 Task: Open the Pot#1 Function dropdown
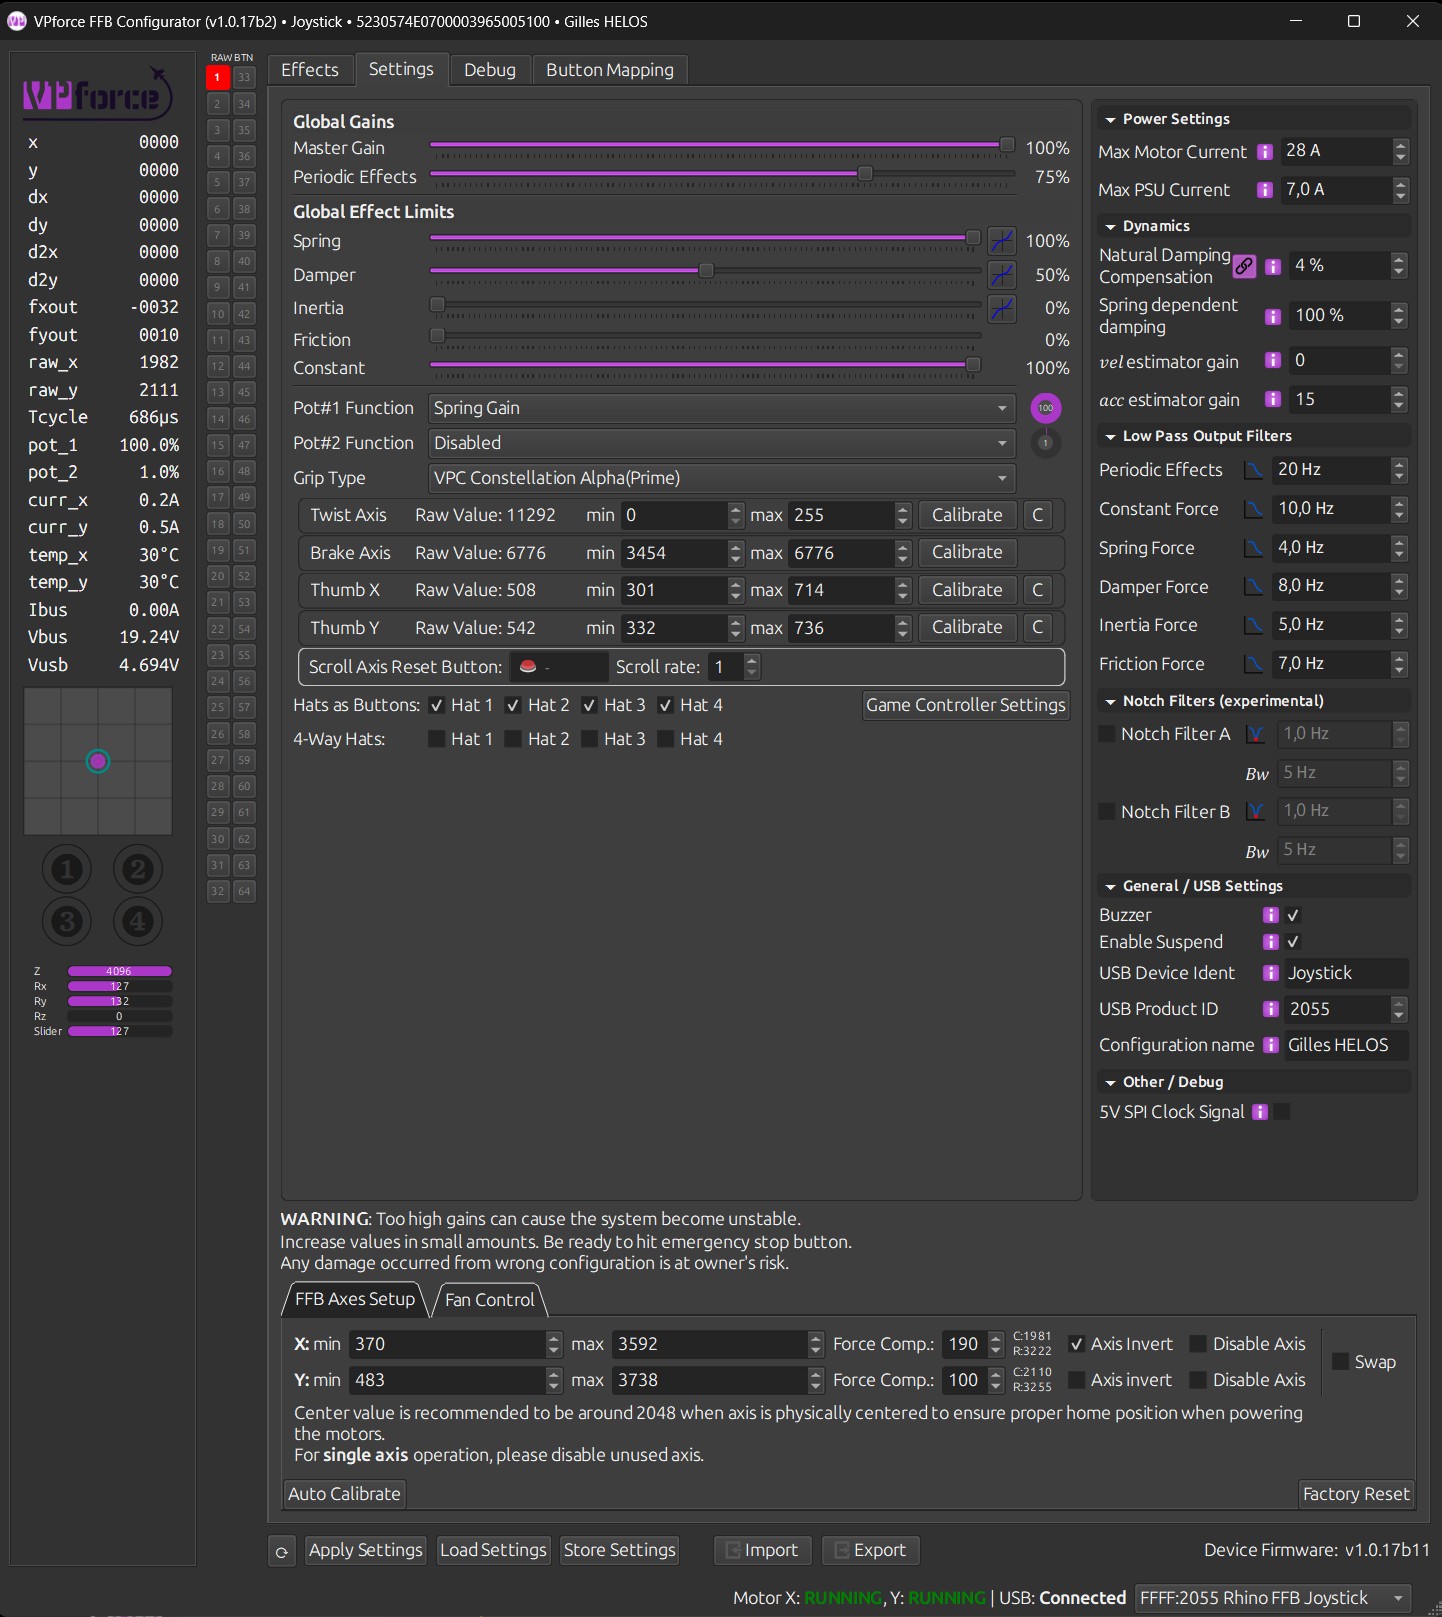tap(722, 408)
